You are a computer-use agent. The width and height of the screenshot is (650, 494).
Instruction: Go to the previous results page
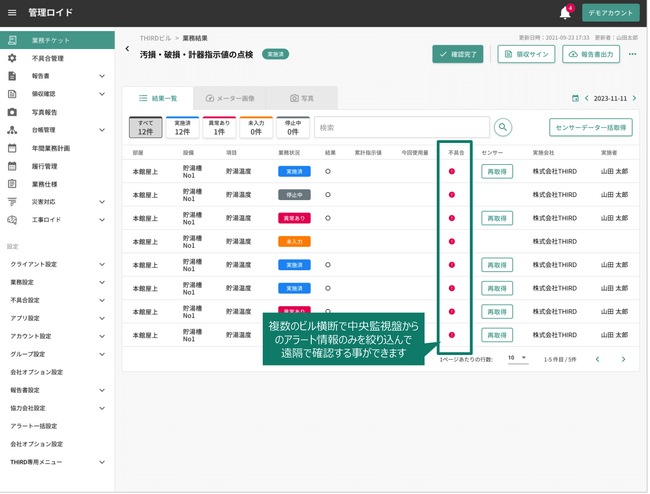pyautogui.click(x=597, y=359)
